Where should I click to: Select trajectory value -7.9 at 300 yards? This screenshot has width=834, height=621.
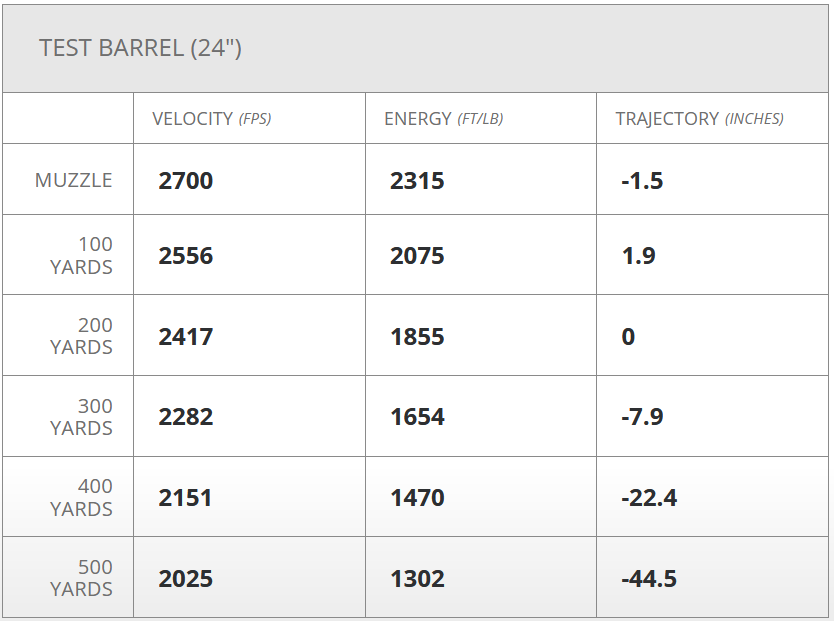[x=642, y=417]
